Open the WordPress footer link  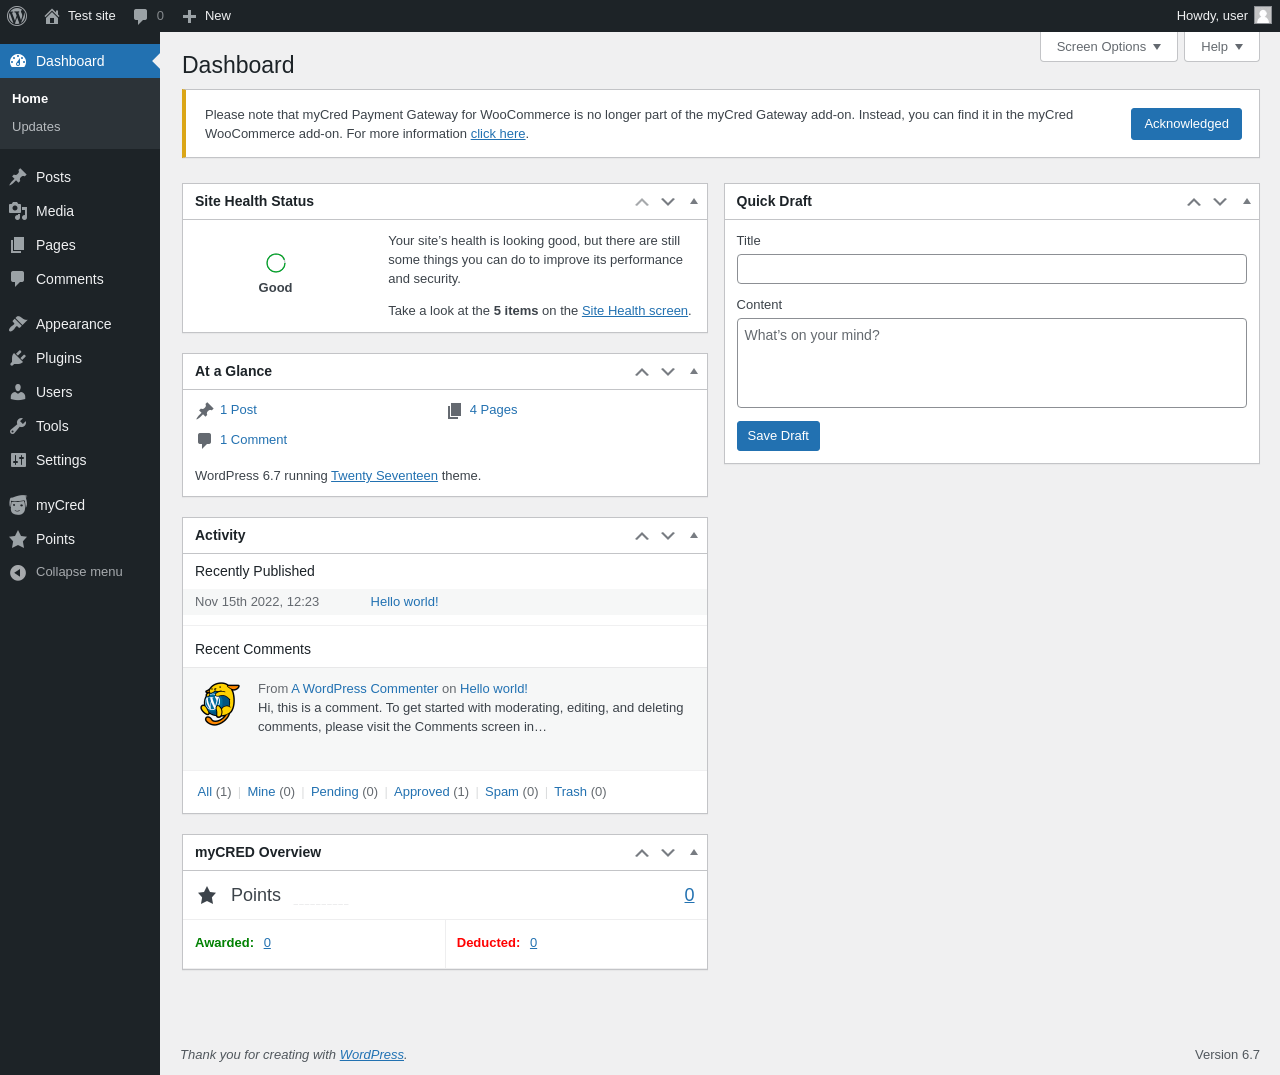372,1055
